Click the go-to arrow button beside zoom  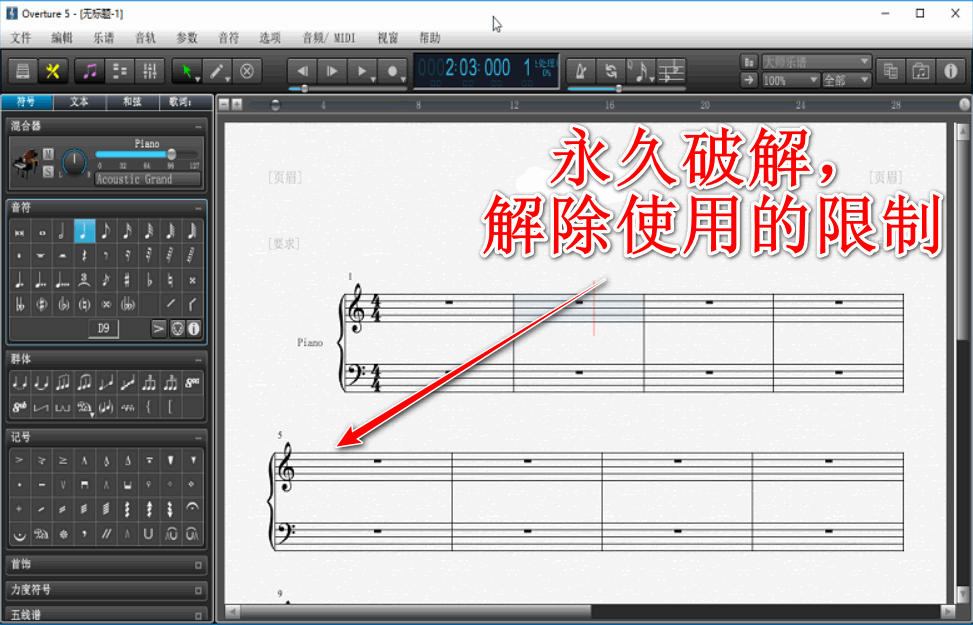coord(749,81)
